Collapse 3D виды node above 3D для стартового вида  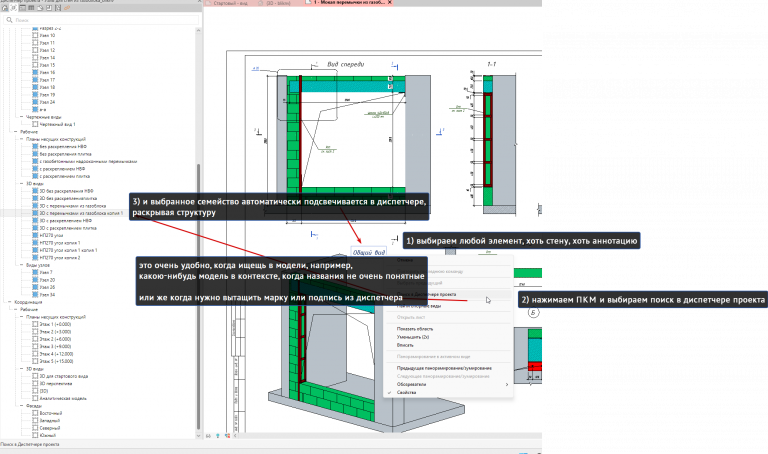22,369
